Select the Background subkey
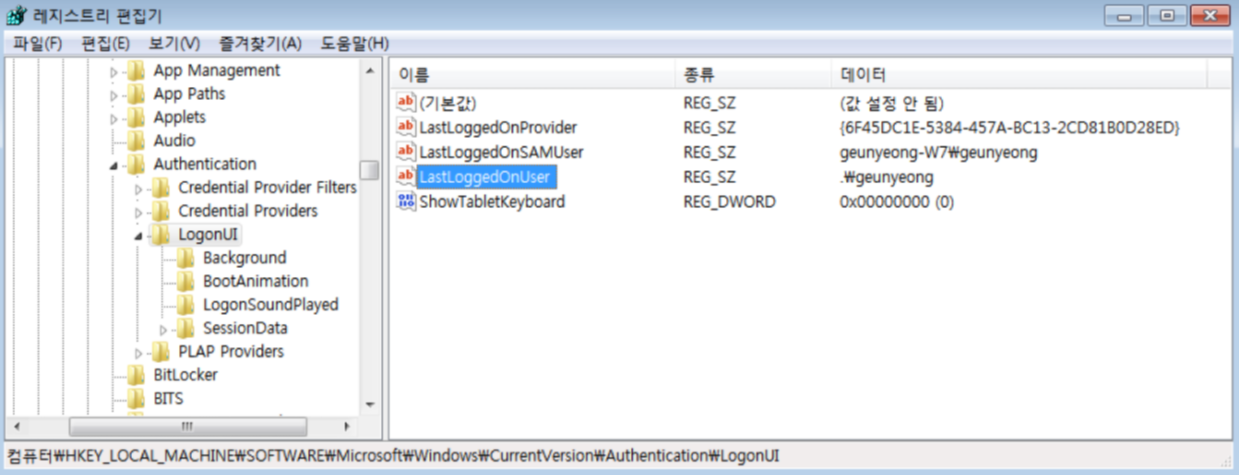Viewport: 1239px width, 475px height. pyautogui.click(x=244, y=258)
